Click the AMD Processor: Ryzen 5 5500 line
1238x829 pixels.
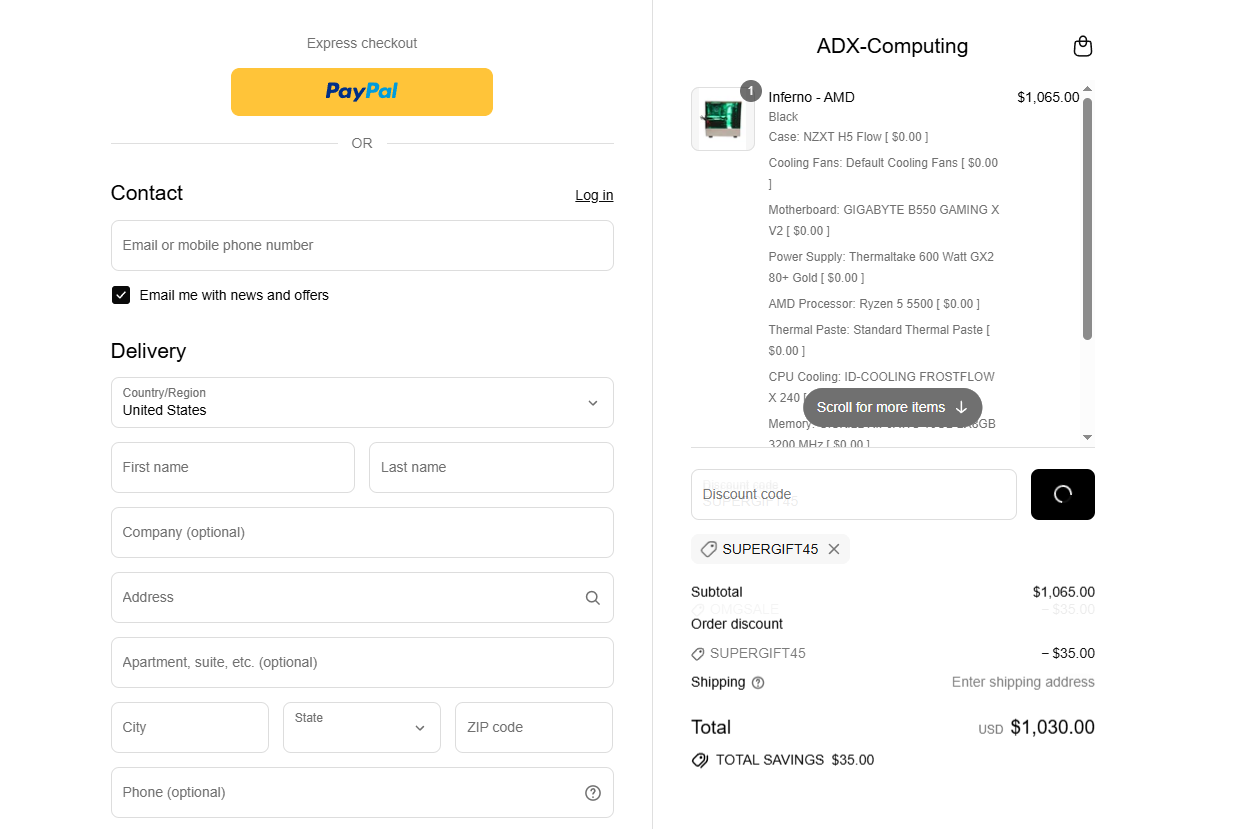point(874,304)
